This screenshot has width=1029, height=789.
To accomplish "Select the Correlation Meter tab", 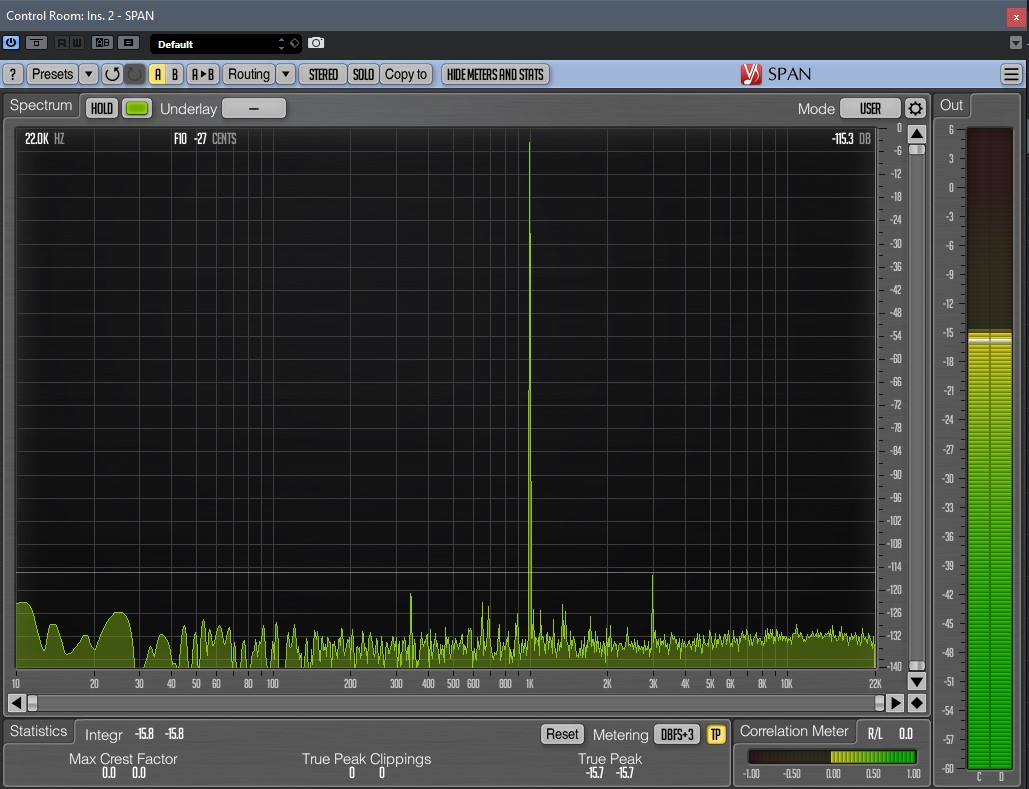I will click(x=794, y=731).
